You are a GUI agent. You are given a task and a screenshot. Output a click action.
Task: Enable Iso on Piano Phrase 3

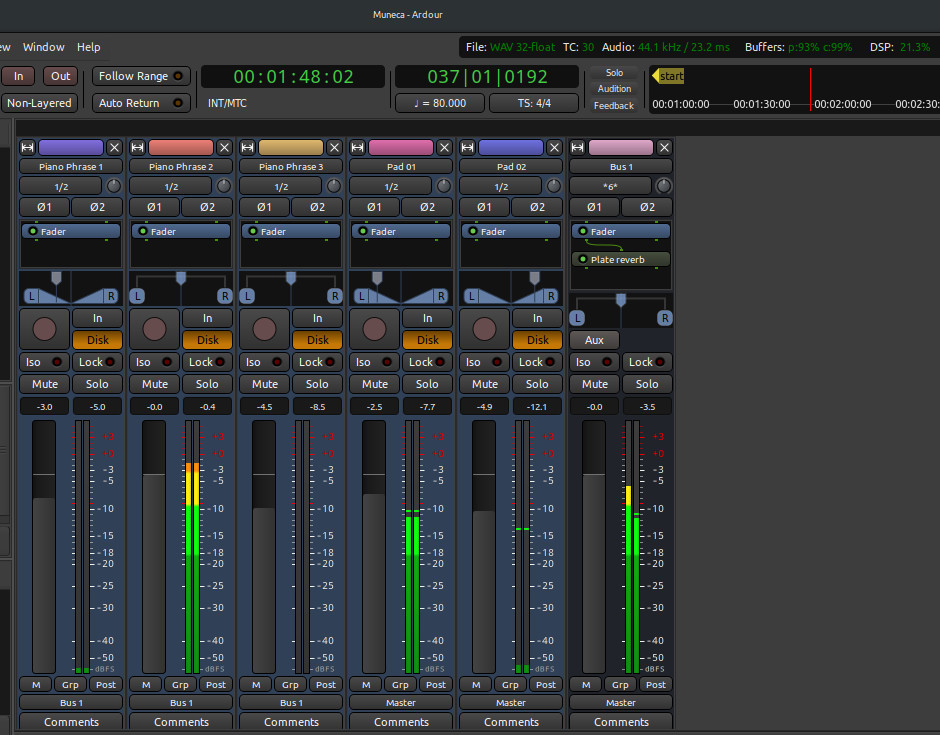[264, 362]
